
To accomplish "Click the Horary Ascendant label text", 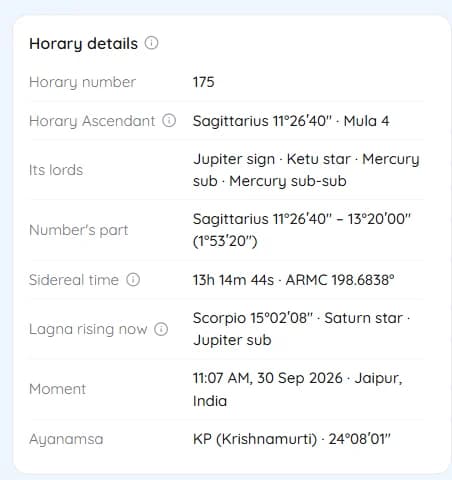I will tap(92, 121).
